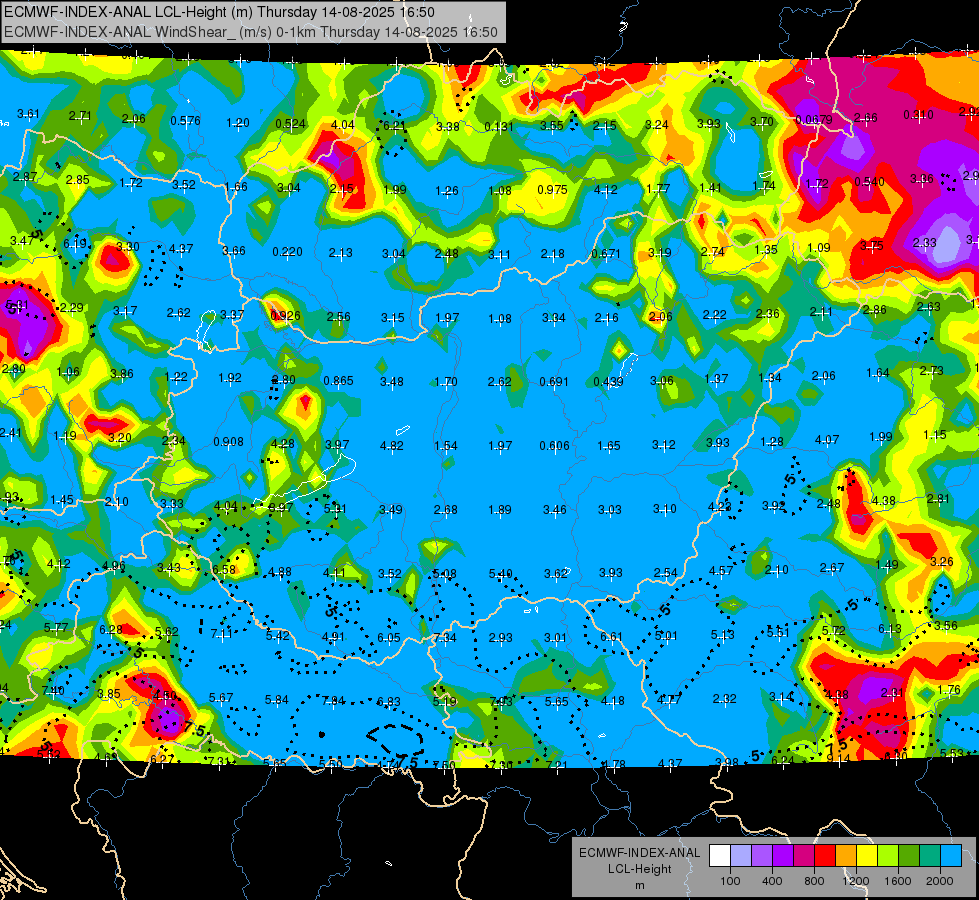Select the light blue swatch at the legend end
This screenshot has height=900, width=979.
point(951,856)
